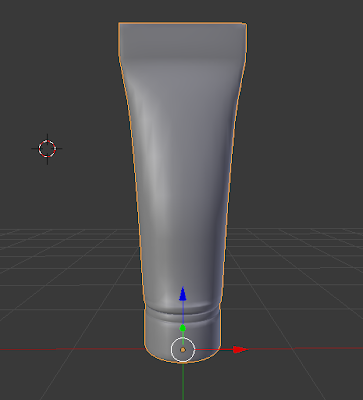Click the white circle at gizmo center
The image size is (363, 400).
click(183, 349)
